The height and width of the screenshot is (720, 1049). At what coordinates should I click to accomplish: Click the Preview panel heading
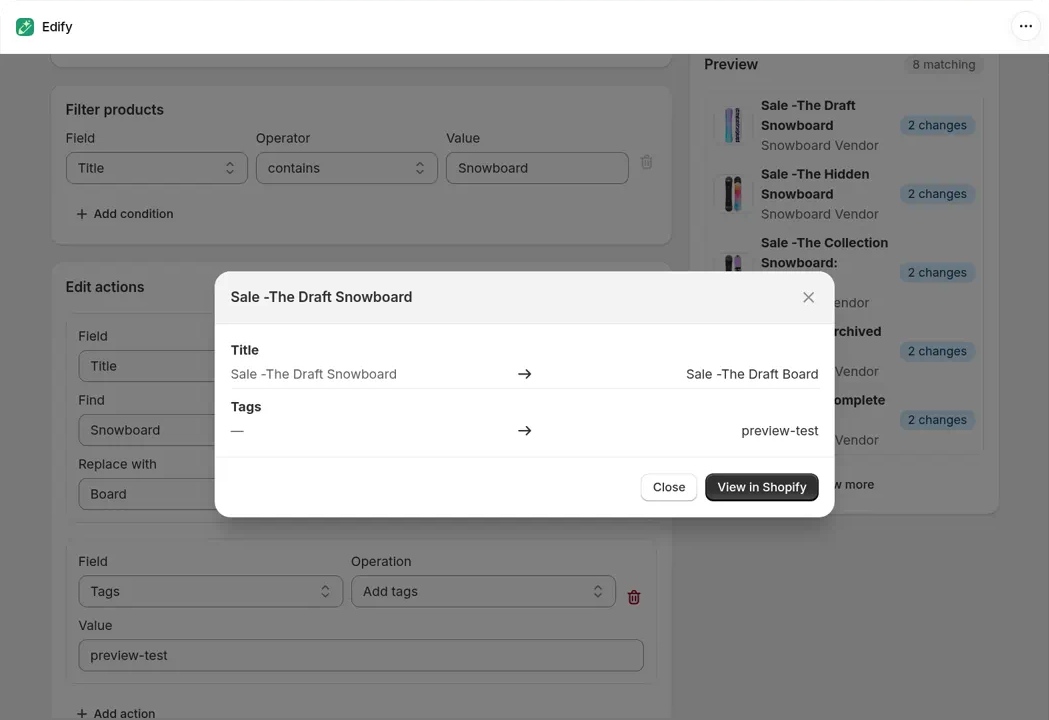(x=731, y=64)
